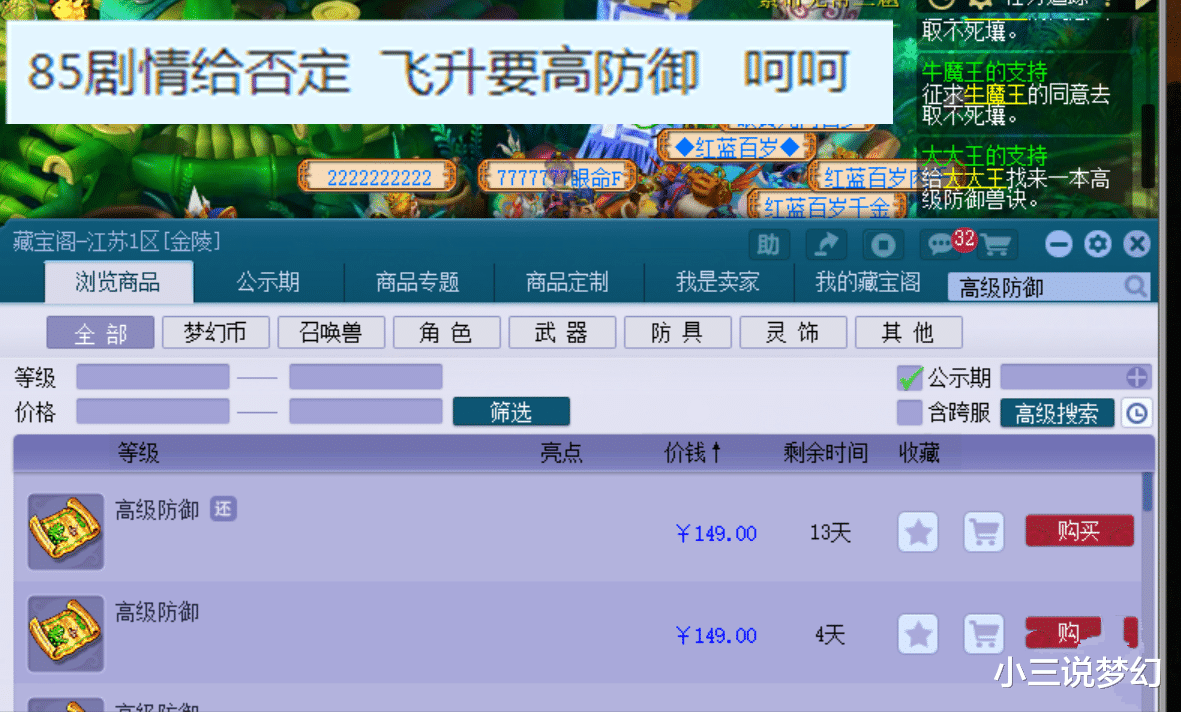Open the 商品专题 tab
1181x712 pixels.
418,283
